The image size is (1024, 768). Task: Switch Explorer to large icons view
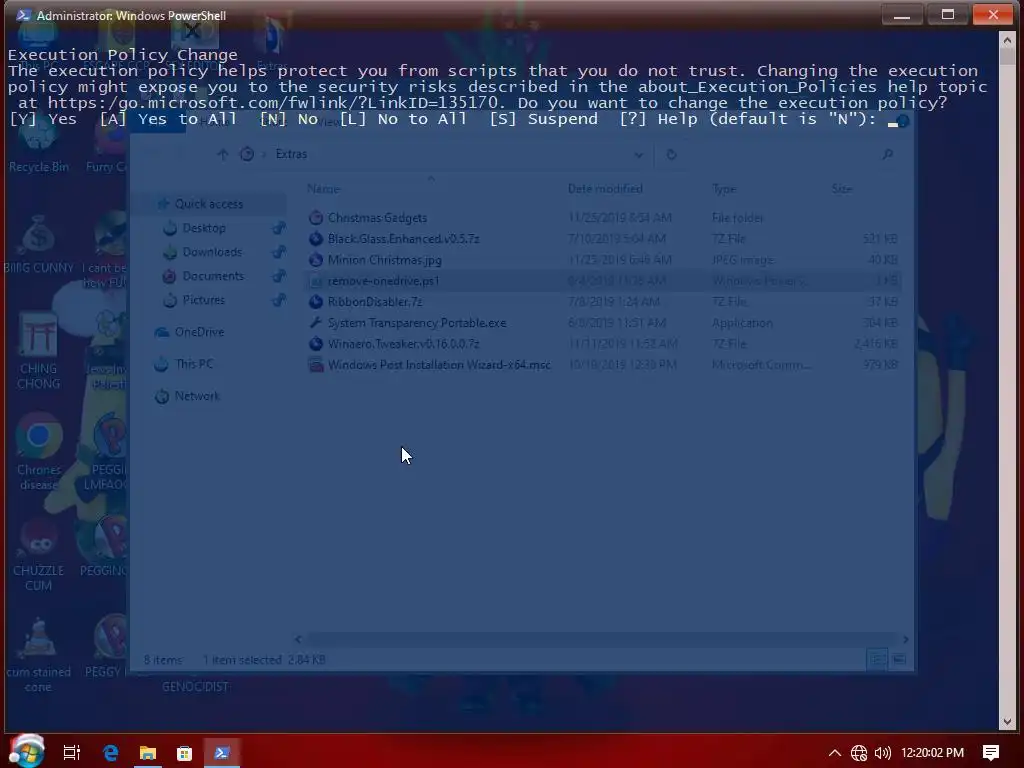899,660
